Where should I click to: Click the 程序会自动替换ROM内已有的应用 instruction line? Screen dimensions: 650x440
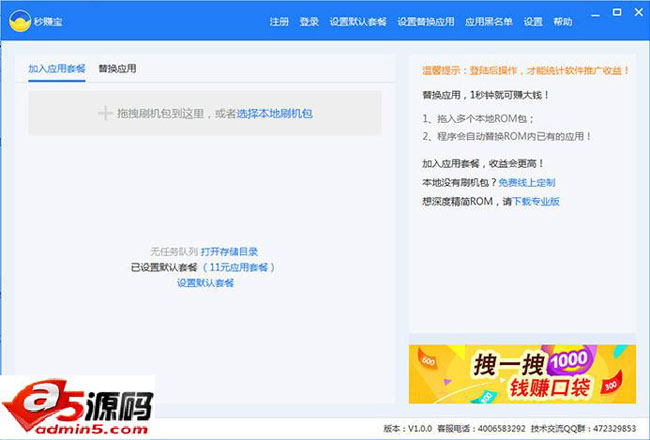[507, 136]
